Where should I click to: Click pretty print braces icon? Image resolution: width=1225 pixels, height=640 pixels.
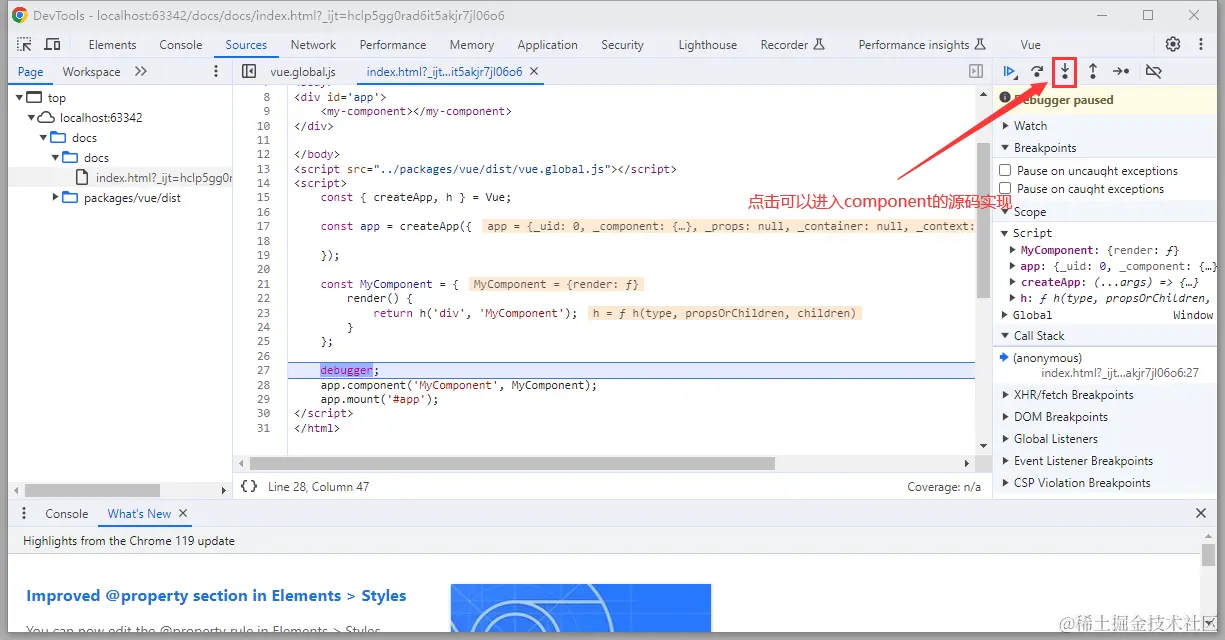(249, 487)
